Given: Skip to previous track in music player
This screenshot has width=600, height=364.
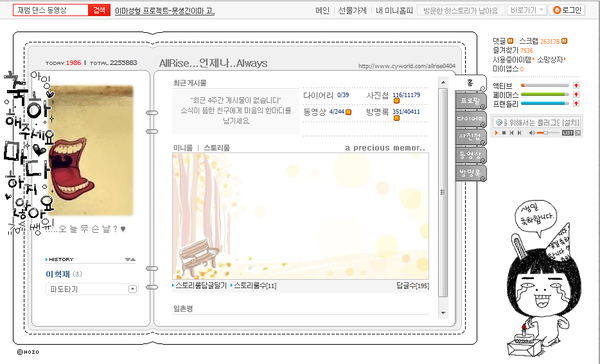Looking at the screenshot, I should click(512, 133).
